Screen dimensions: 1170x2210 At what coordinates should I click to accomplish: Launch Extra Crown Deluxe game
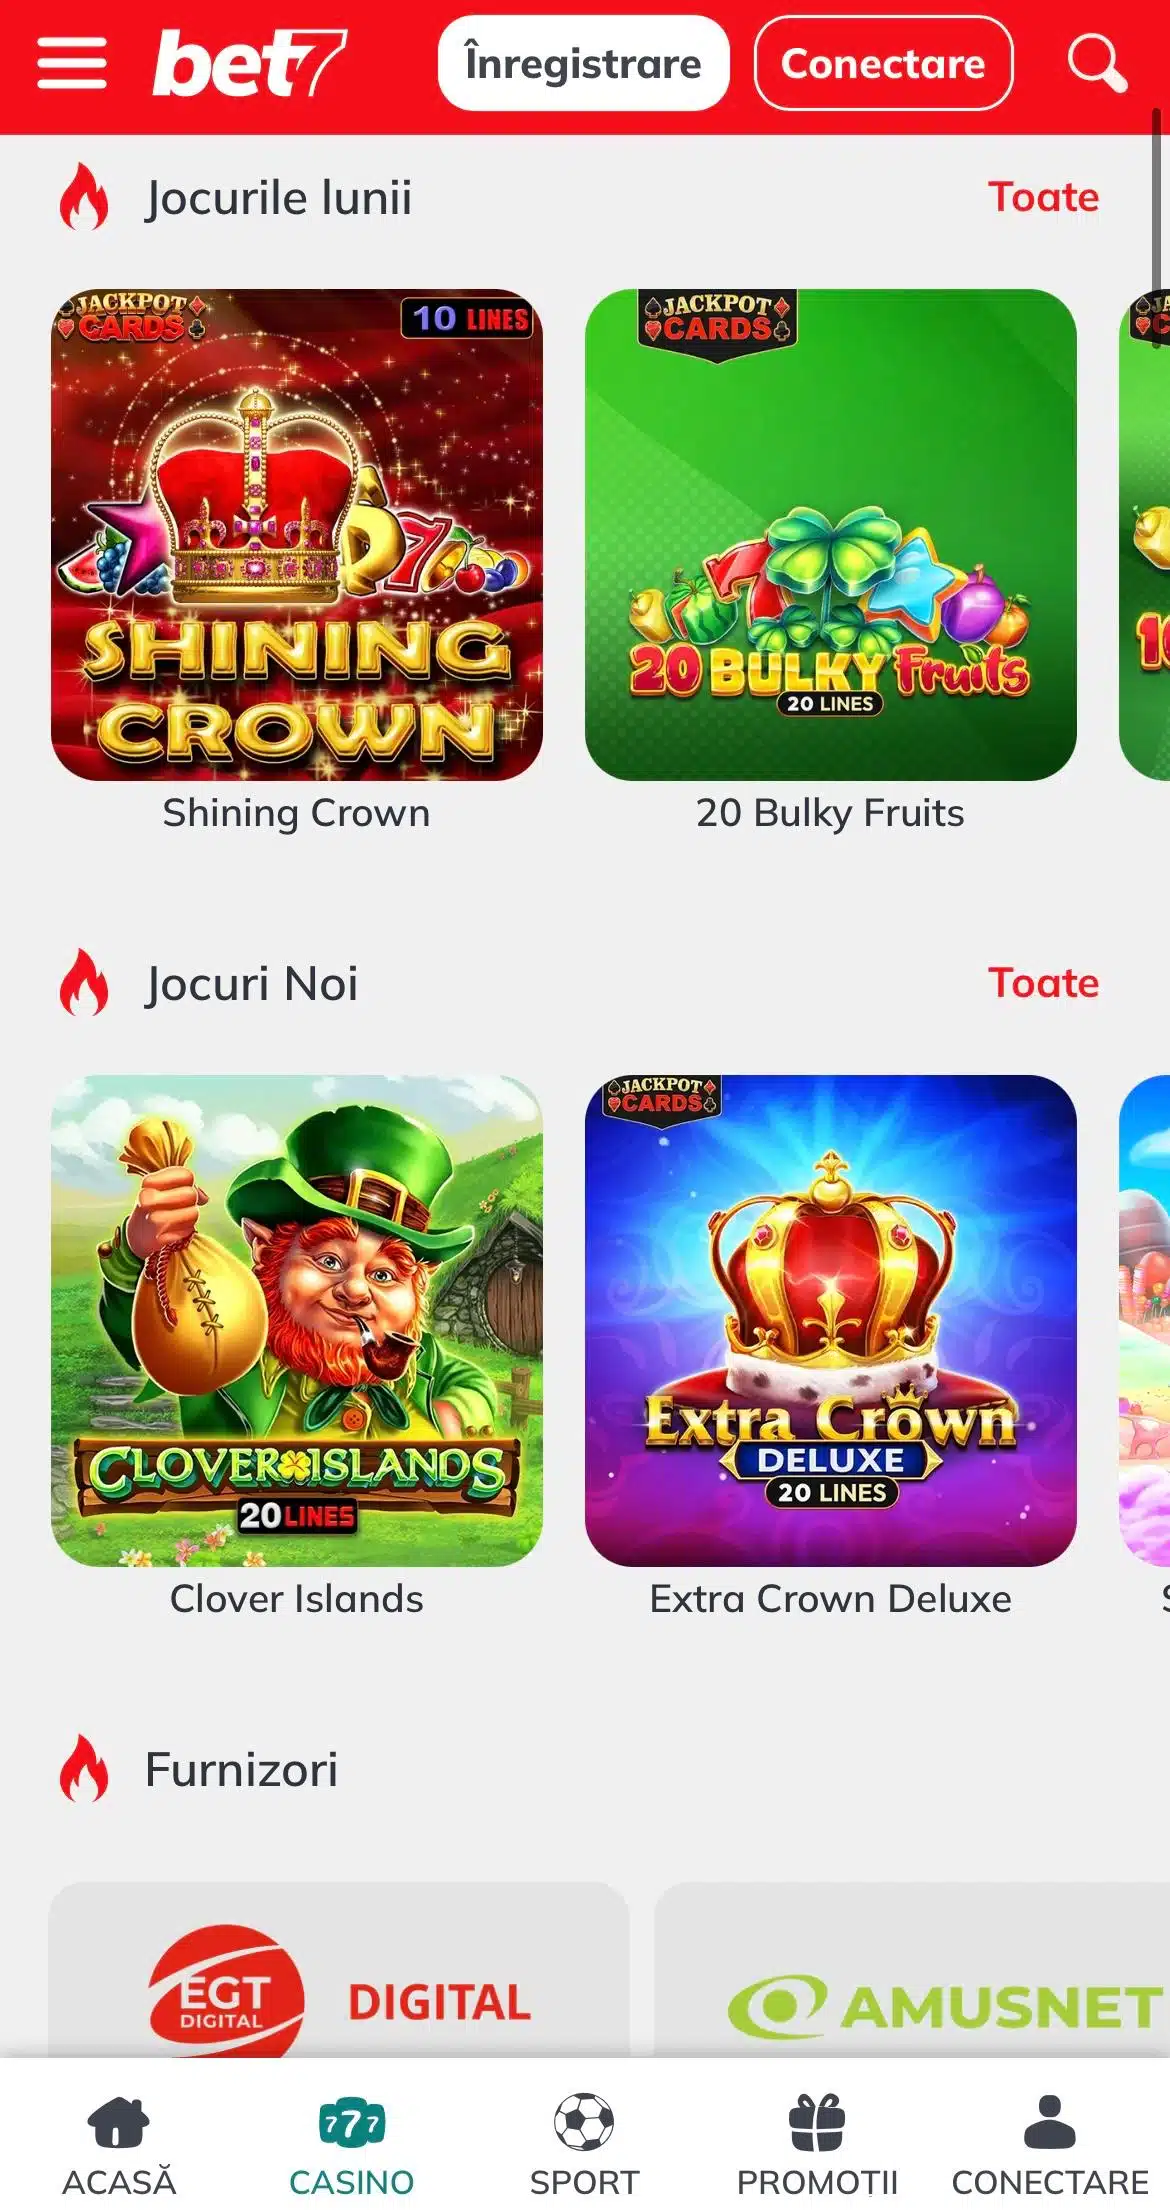pos(831,1321)
